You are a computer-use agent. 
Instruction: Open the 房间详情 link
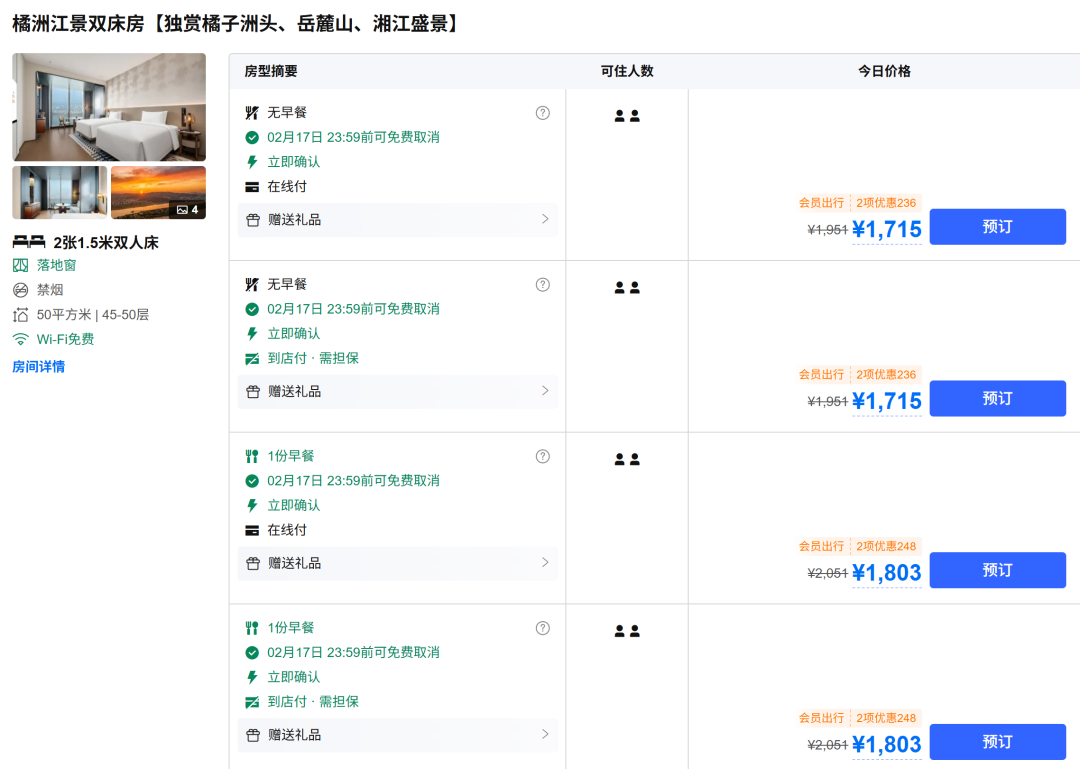(39, 367)
